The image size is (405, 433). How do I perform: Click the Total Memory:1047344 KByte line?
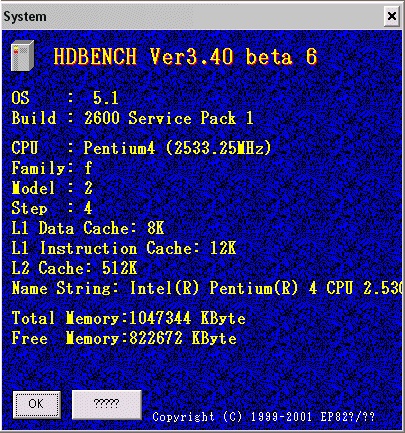click(x=128, y=318)
